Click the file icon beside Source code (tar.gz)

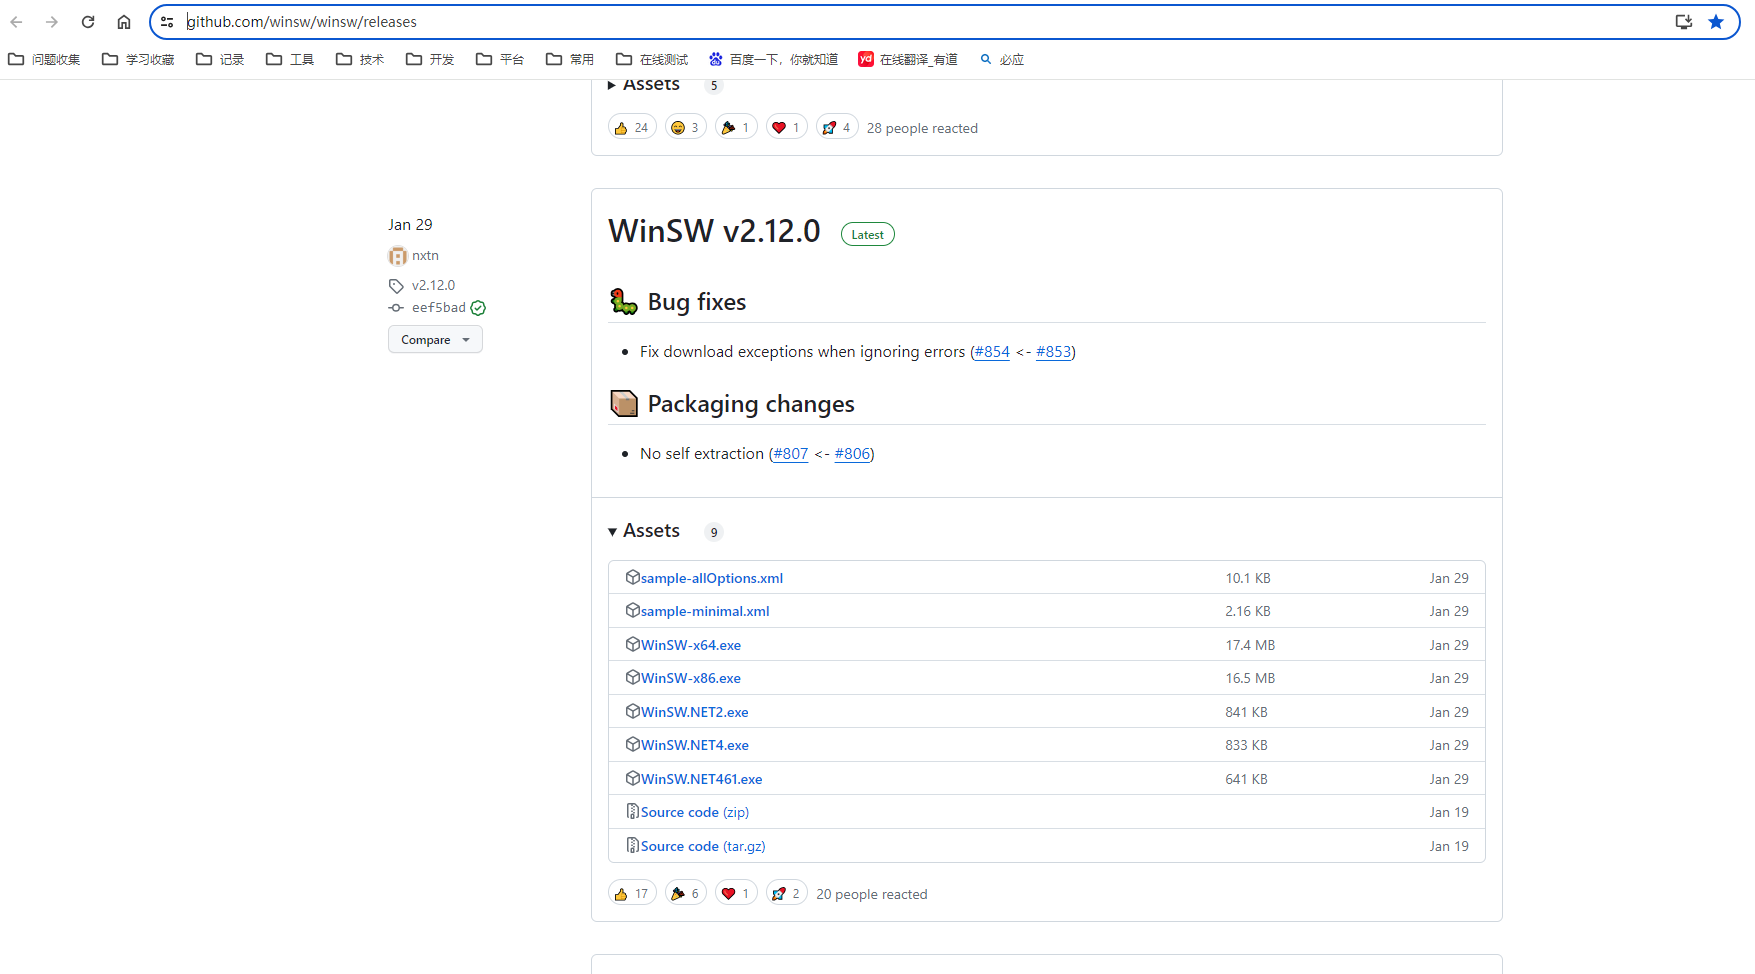(632, 845)
